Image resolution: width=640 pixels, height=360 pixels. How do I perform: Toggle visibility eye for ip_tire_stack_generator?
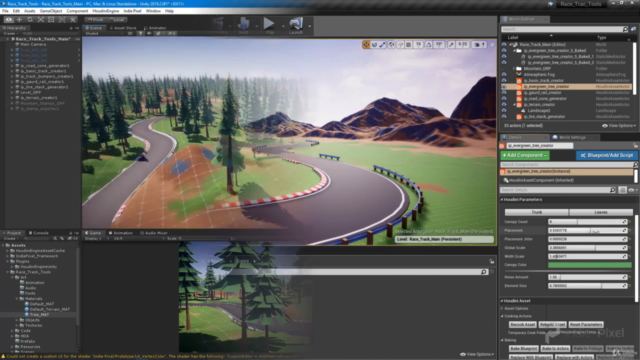click(x=504, y=116)
